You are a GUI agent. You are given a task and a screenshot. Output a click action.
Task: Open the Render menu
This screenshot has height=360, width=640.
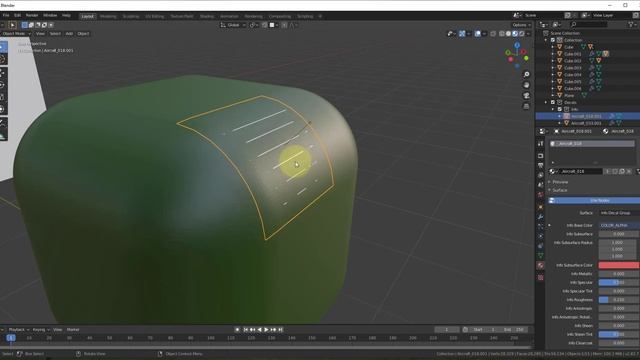click(32, 16)
